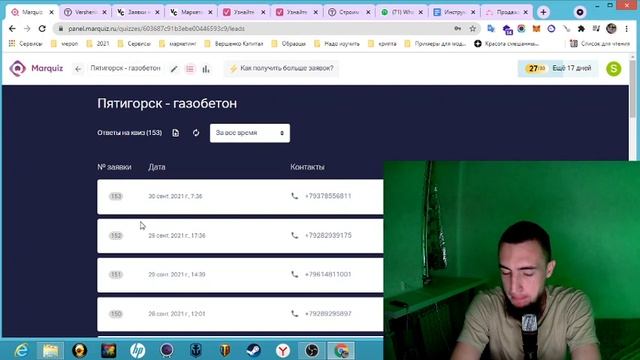
Task: Open the Extensions puzzle piece menu
Action: (581, 29)
